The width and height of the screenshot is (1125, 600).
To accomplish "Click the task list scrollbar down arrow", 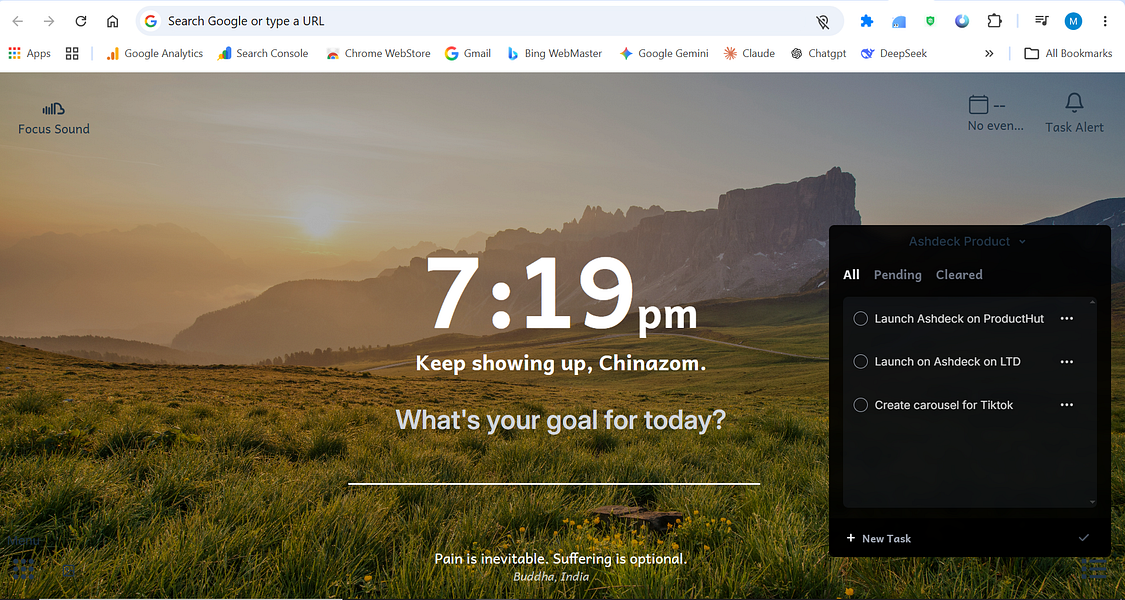I will [1093, 502].
